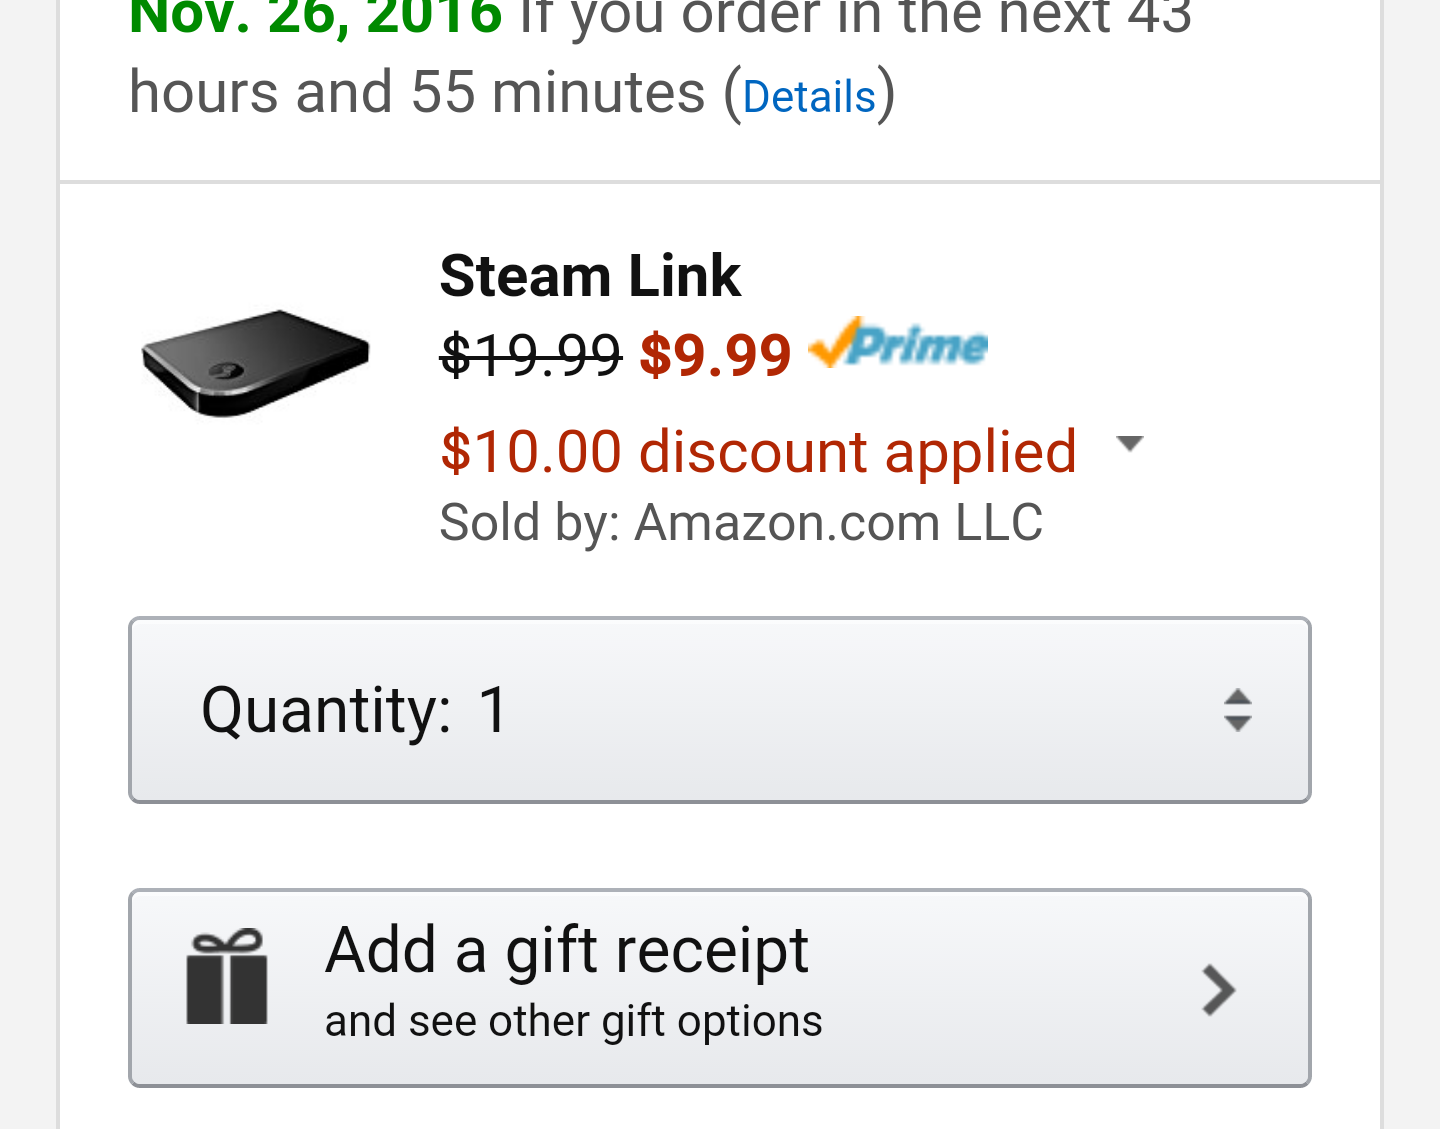Select Add a gift receipt

(x=567, y=950)
